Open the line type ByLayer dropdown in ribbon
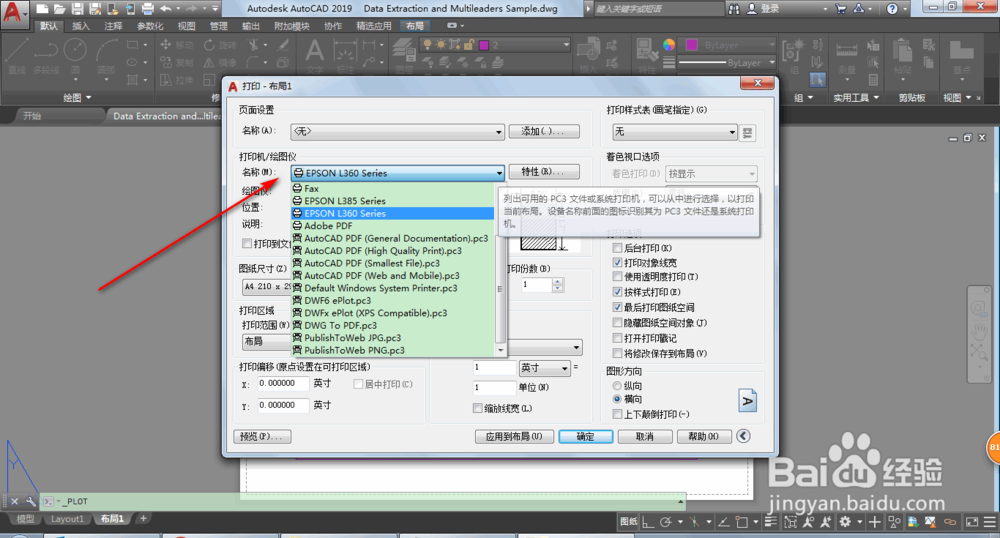Viewport: 1000px width, 538px height. (x=727, y=63)
